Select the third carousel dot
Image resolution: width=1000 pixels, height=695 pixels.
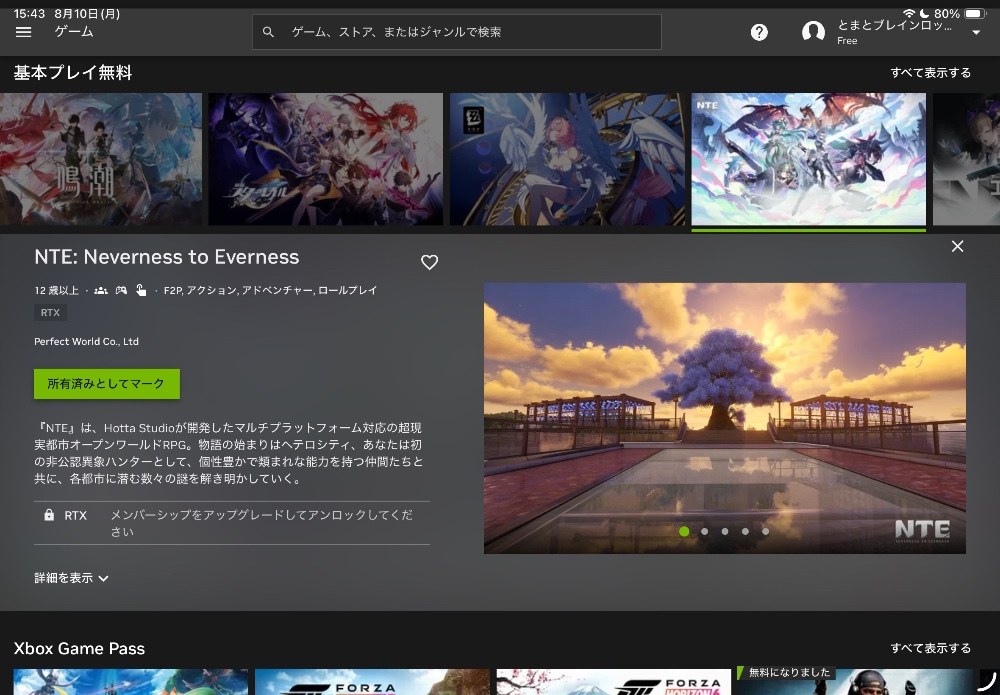pyautogui.click(x=725, y=531)
